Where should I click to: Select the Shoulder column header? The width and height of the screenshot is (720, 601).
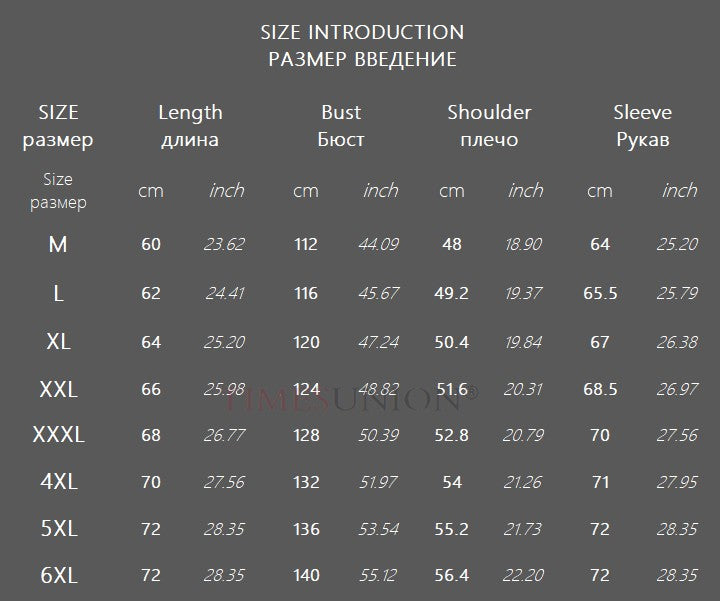point(489,113)
